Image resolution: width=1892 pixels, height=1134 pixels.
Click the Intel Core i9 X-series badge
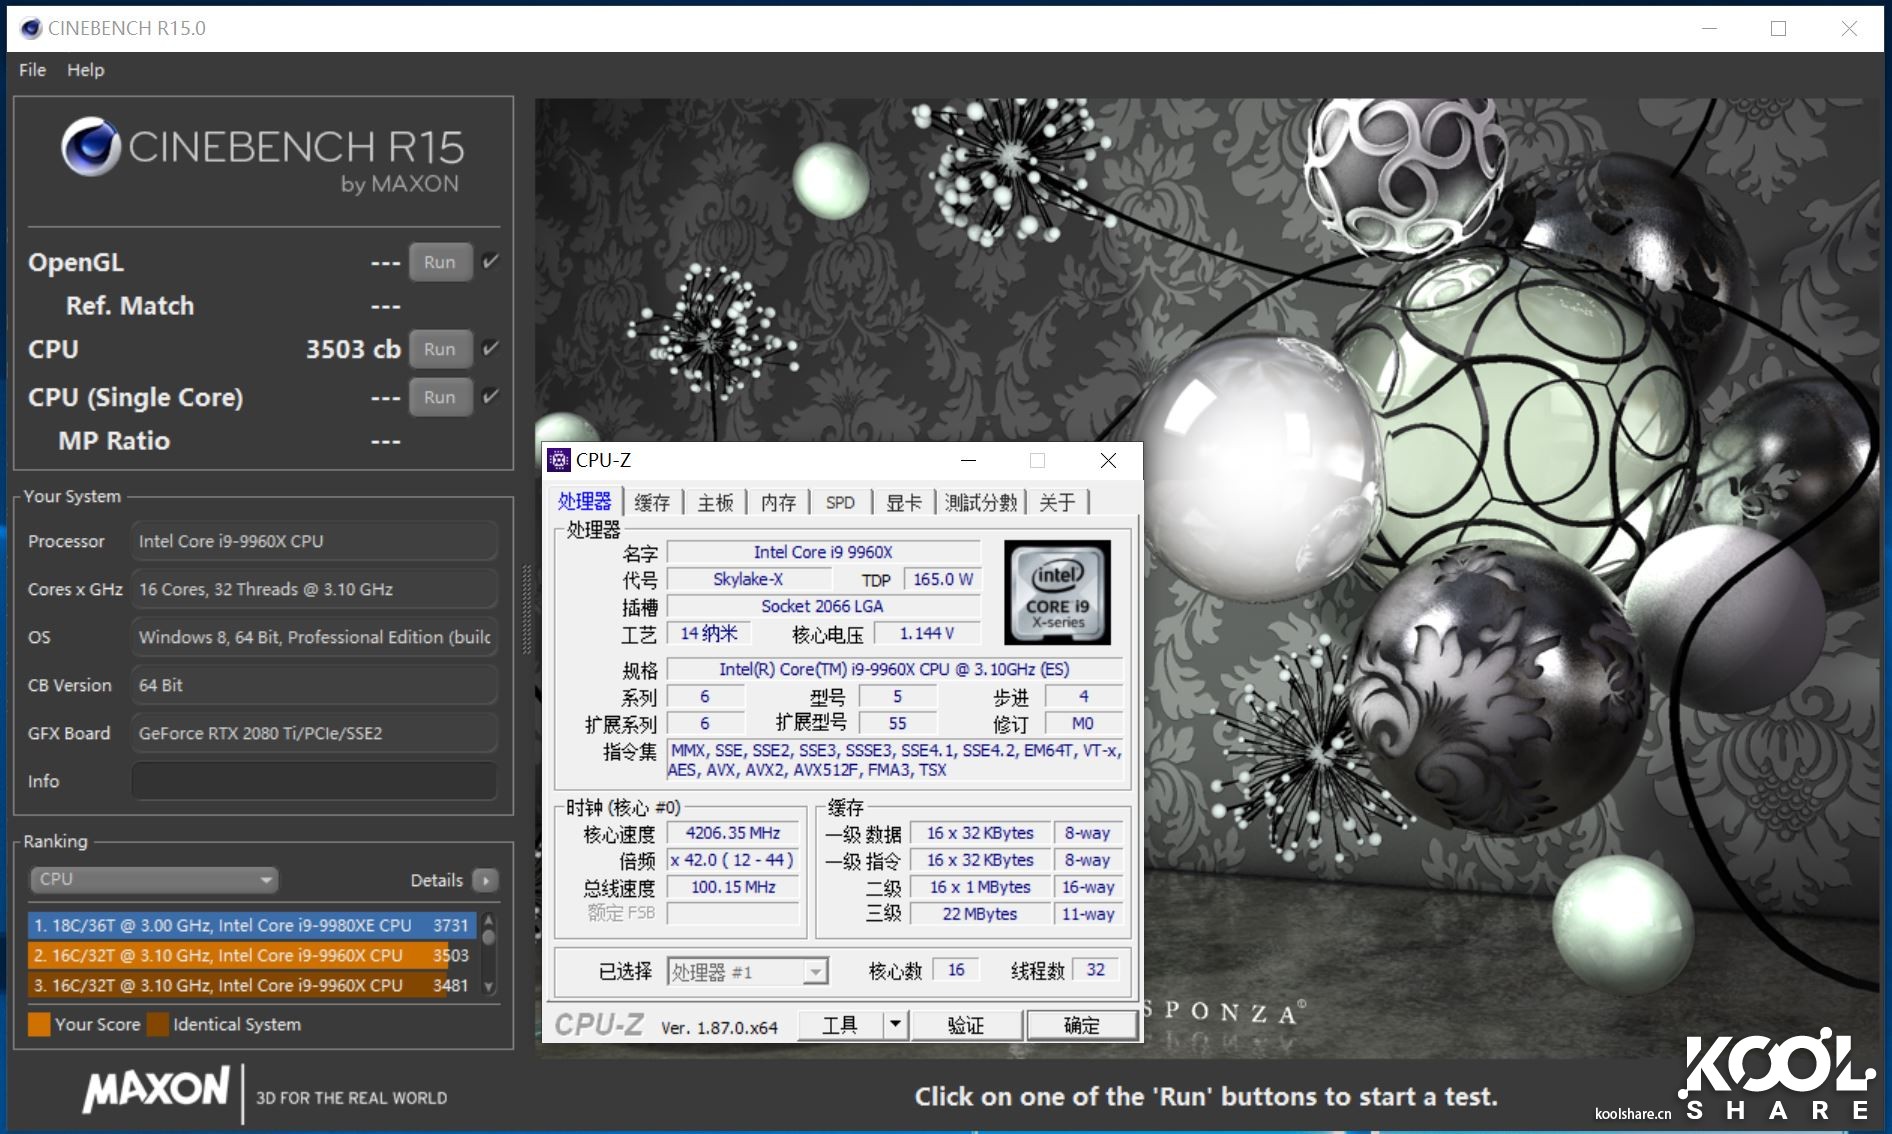pyautogui.click(x=1057, y=592)
